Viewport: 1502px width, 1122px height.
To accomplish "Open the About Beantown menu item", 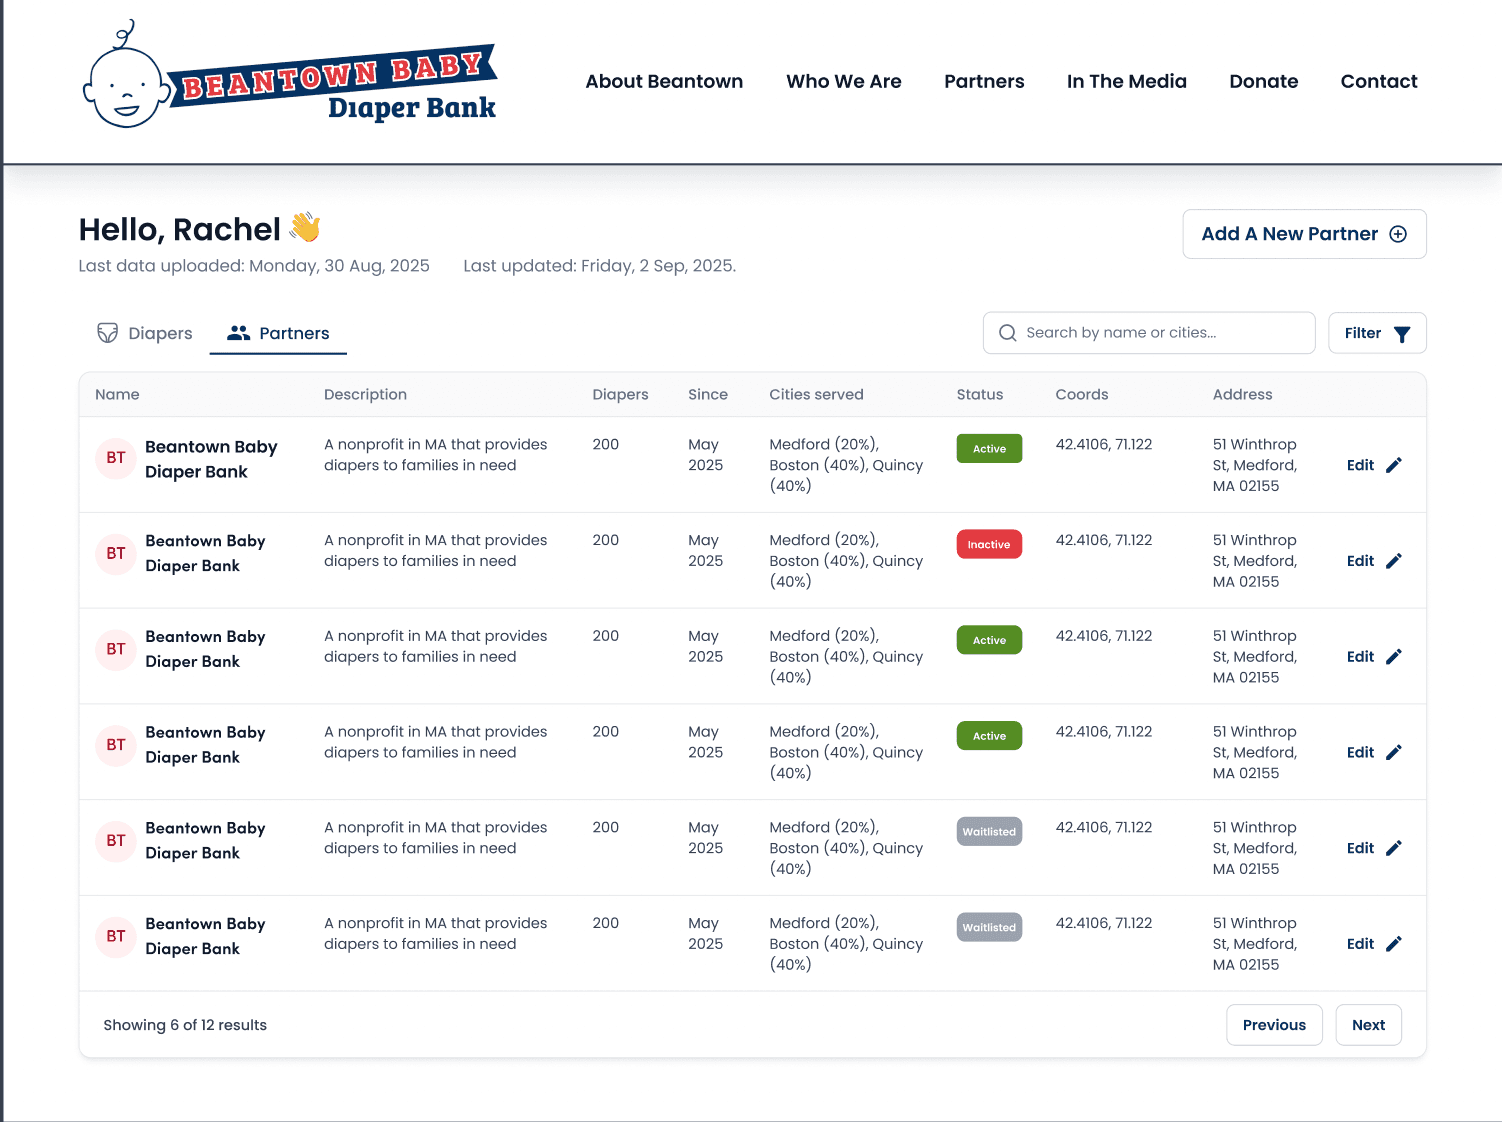I will click(x=664, y=82).
